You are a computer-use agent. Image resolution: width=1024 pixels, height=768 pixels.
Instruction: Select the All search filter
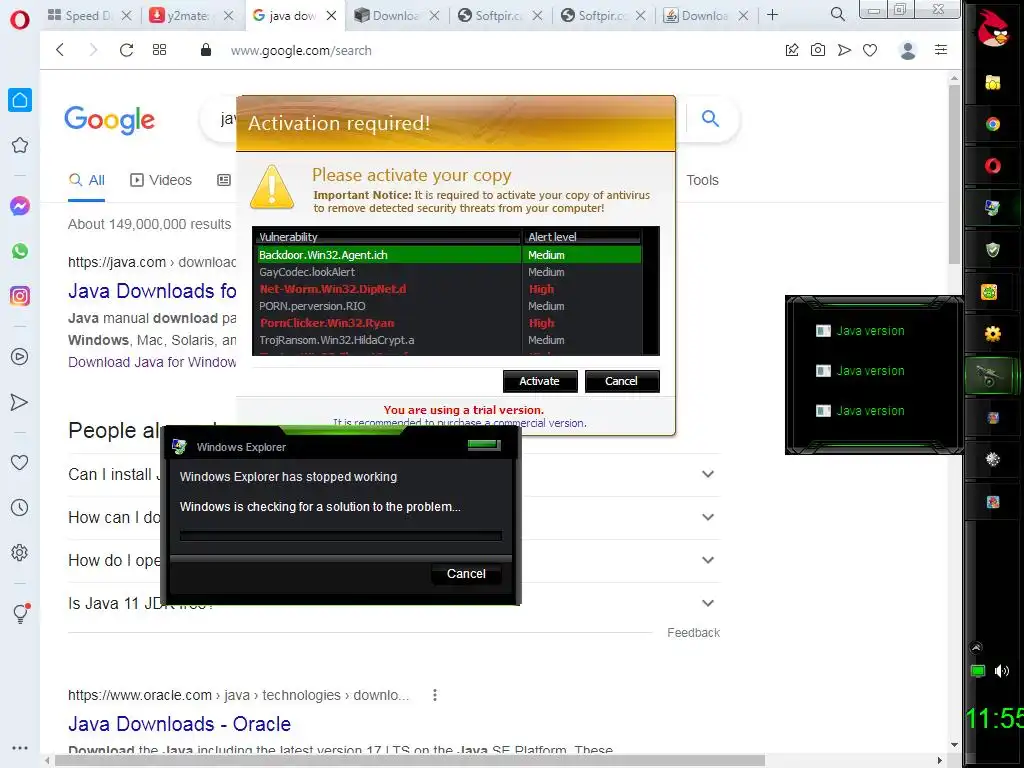click(x=87, y=180)
